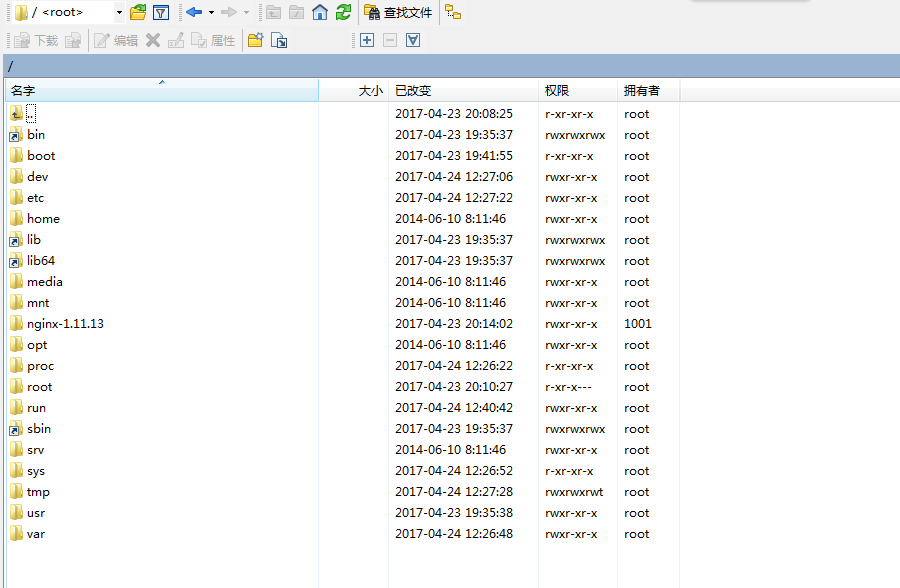The height and width of the screenshot is (588, 900).
Task: Click the select all checkmark icon
Action: 413,40
